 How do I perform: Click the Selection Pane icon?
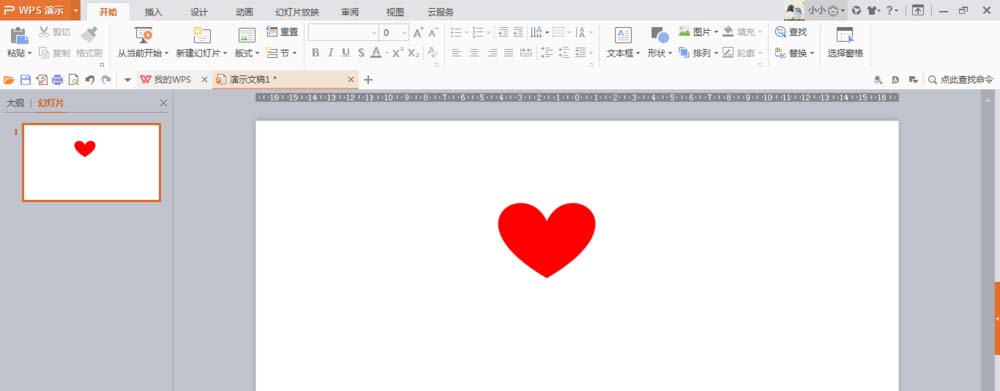tap(845, 35)
